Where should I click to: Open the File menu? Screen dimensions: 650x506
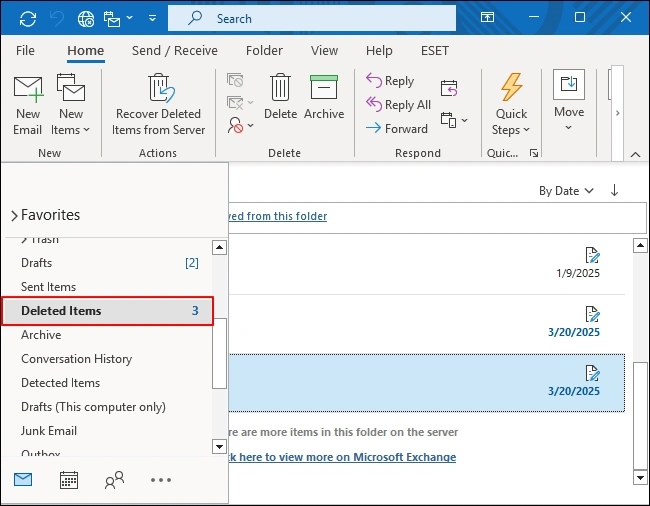[x=25, y=51]
